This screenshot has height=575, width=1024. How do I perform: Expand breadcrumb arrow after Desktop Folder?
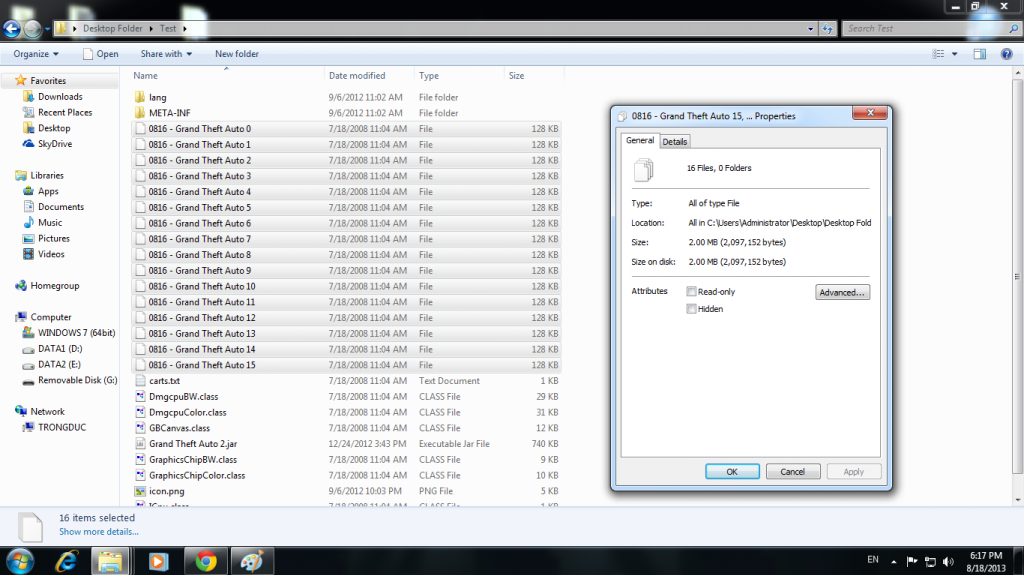click(x=151, y=29)
